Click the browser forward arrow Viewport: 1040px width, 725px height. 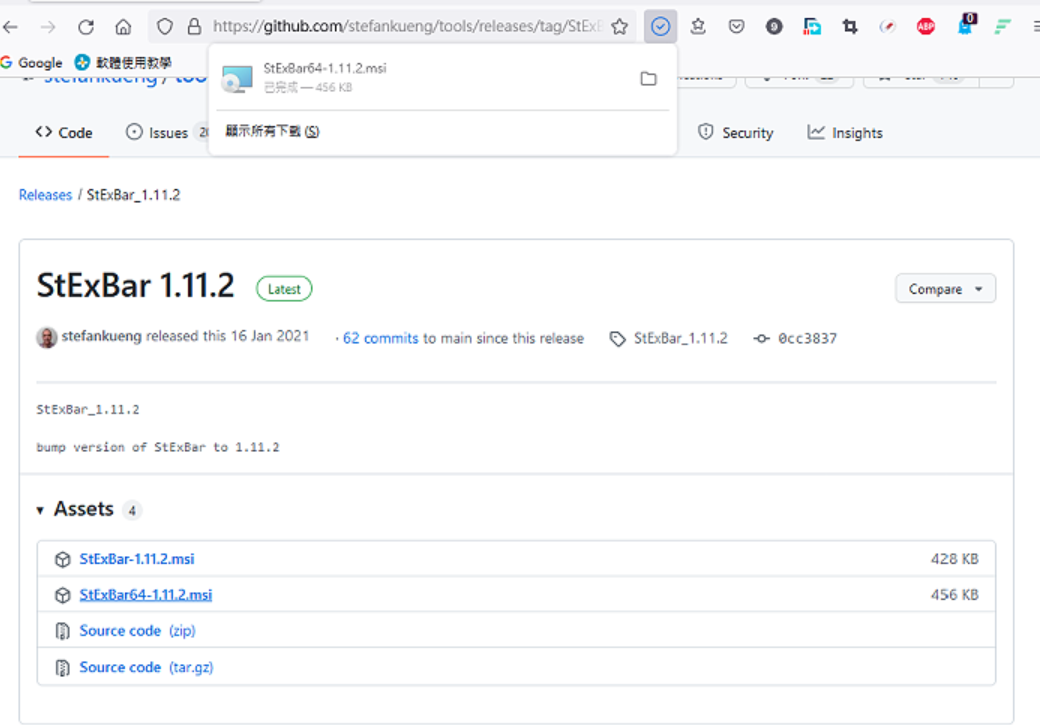point(48,27)
